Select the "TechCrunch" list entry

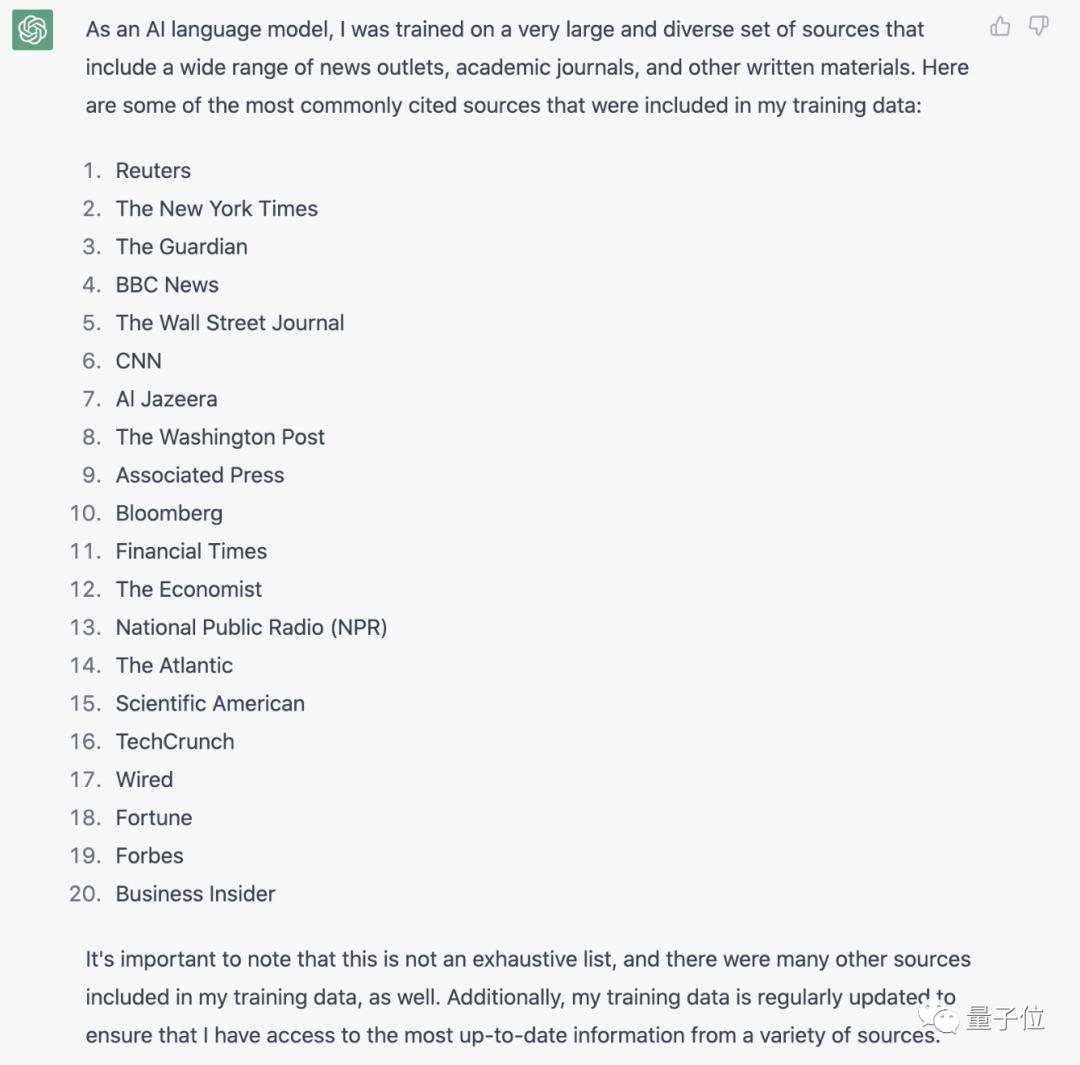click(175, 741)
